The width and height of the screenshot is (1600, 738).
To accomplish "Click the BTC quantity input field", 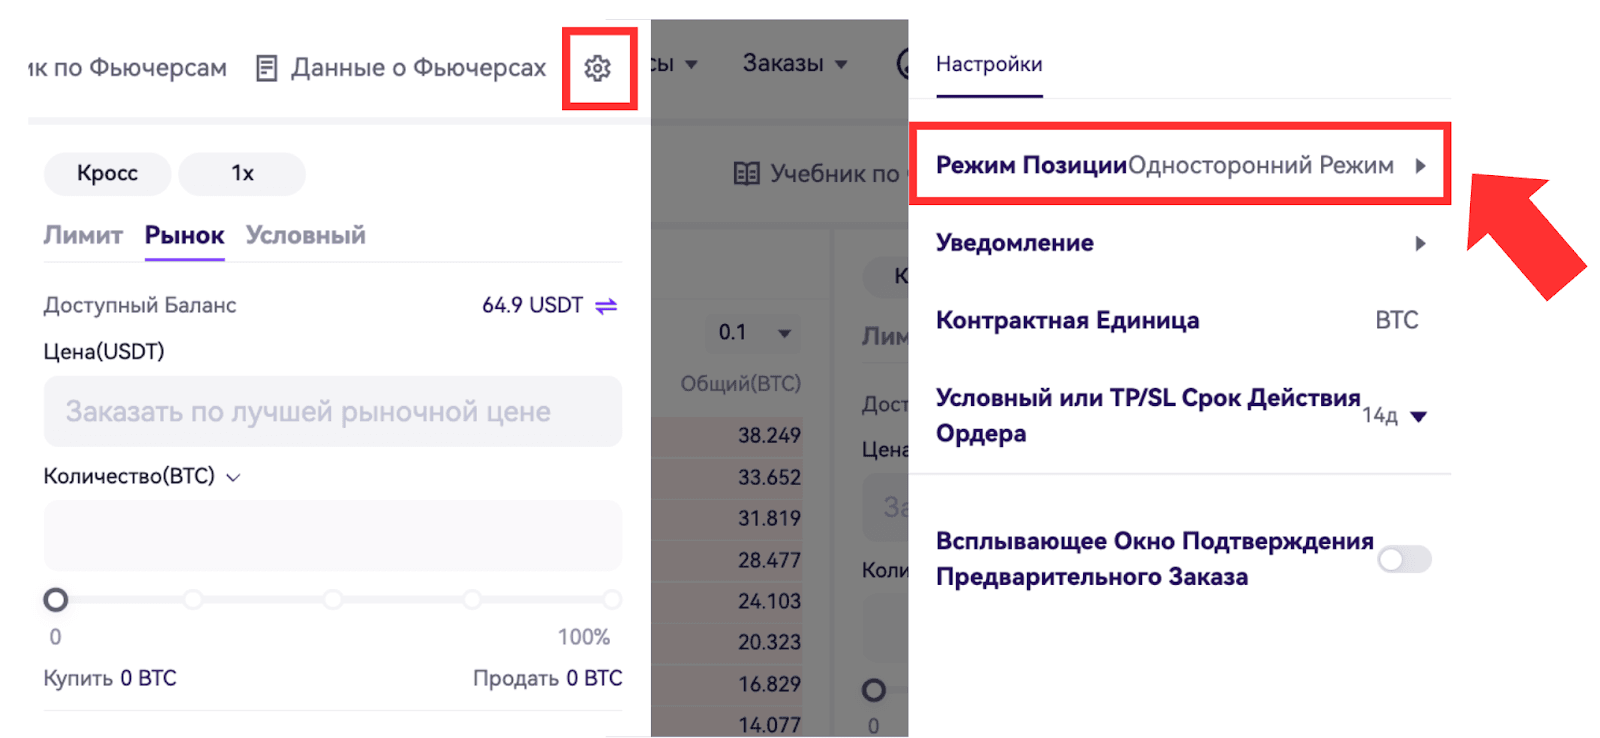I will (332, 536).
